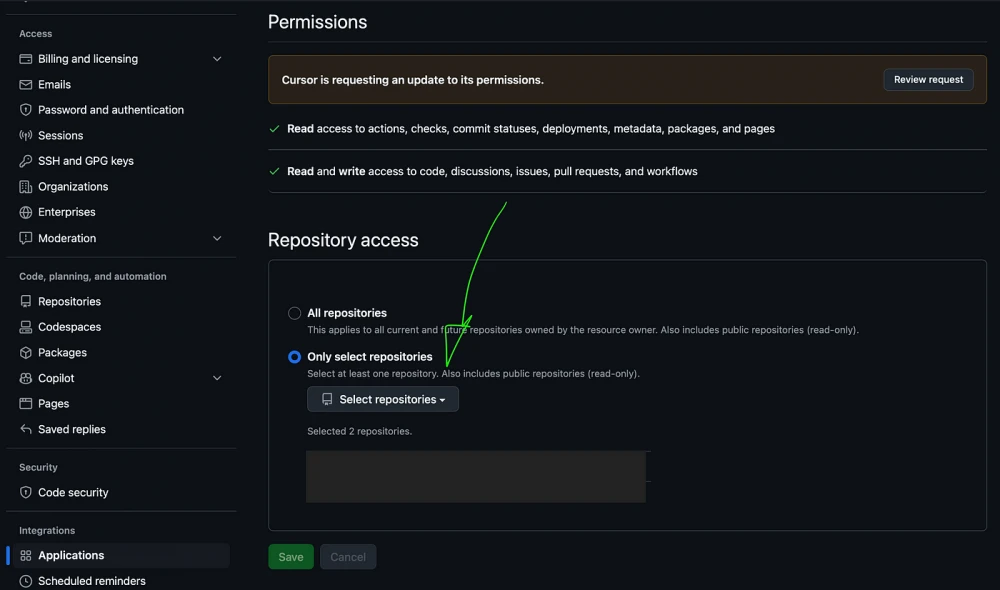Click the Cancel button

(348, 557)
